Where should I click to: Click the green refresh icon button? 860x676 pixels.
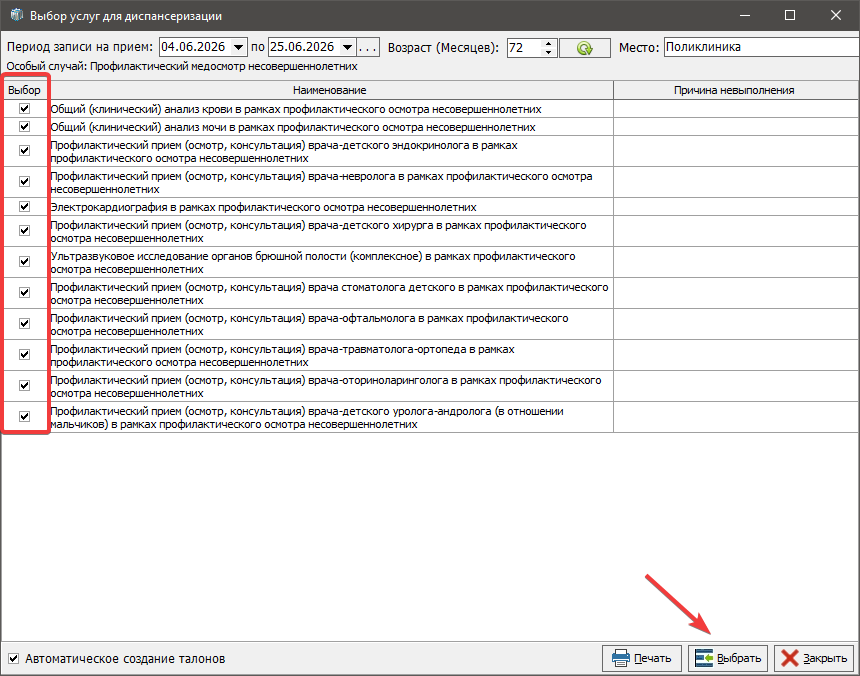(585, 48)
